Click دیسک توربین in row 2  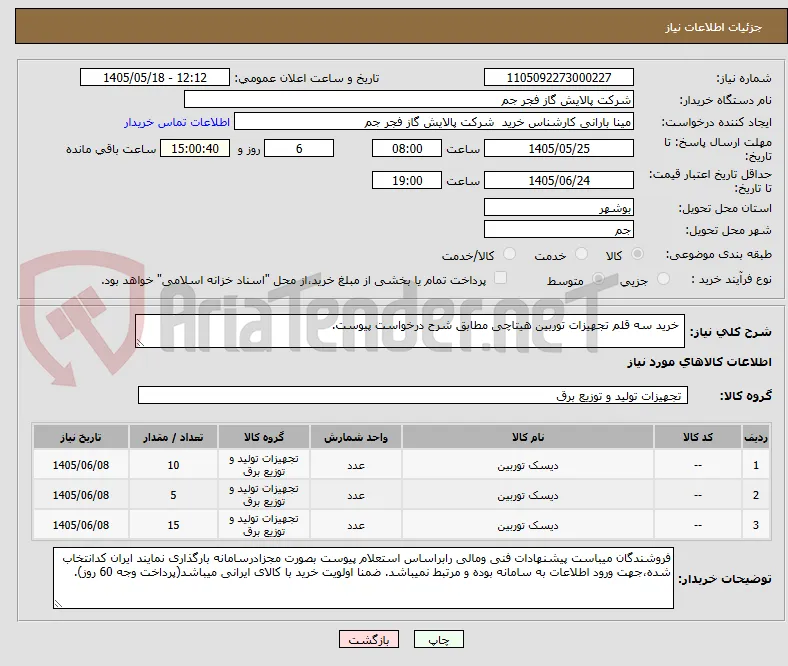[x=528, y=496]
